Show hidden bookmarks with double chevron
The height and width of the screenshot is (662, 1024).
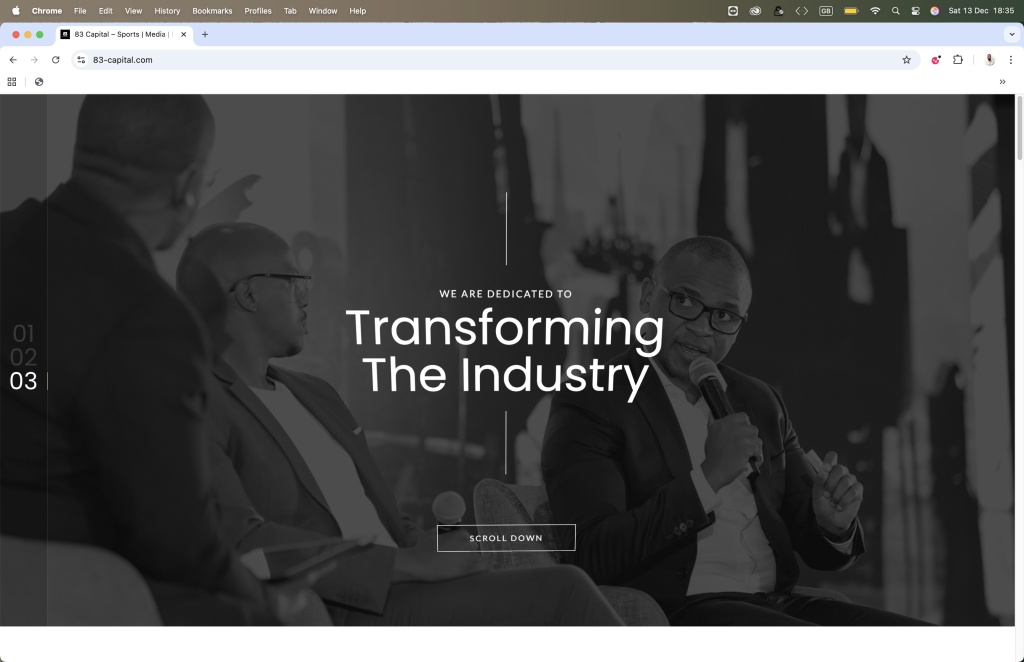(1002, 82)
